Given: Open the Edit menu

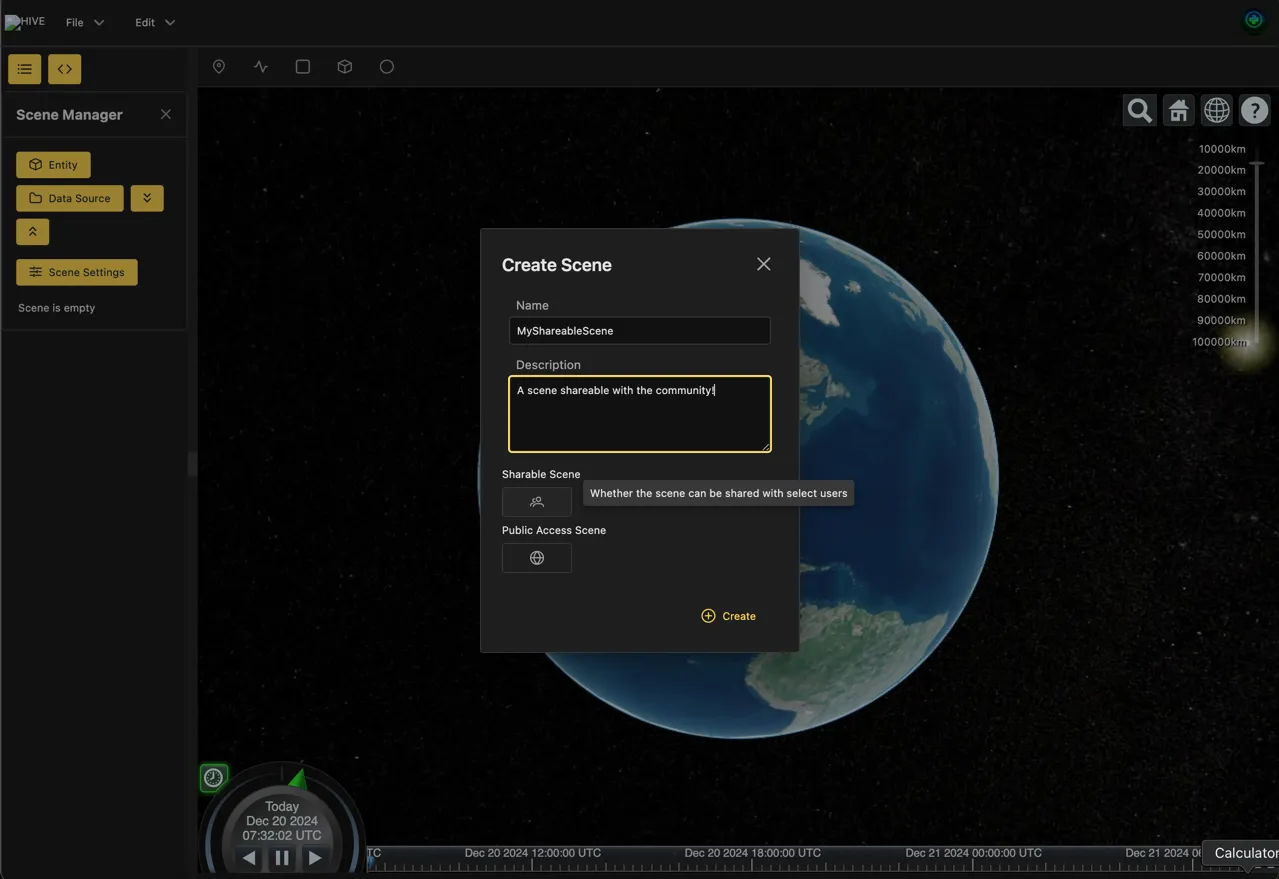Looking at the screenshot, I should (152, 21).
